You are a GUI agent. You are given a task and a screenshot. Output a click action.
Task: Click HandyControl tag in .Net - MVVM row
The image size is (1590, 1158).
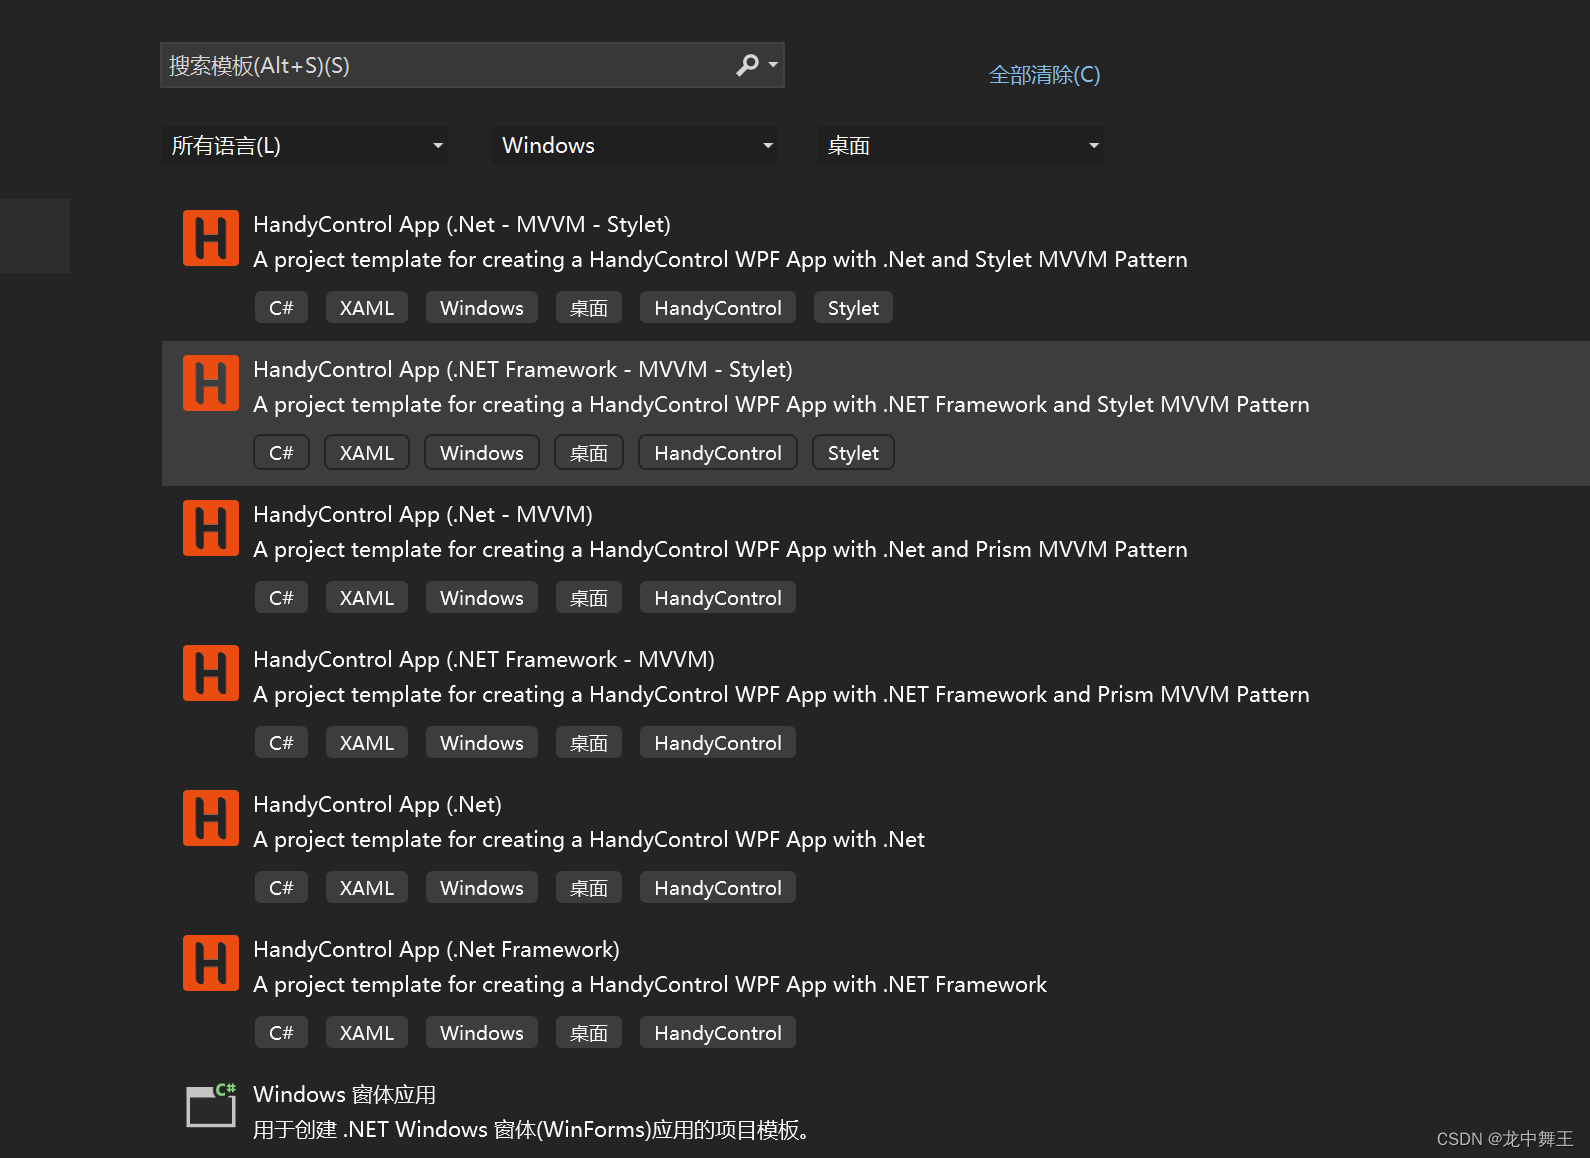(x=718, y=598)
